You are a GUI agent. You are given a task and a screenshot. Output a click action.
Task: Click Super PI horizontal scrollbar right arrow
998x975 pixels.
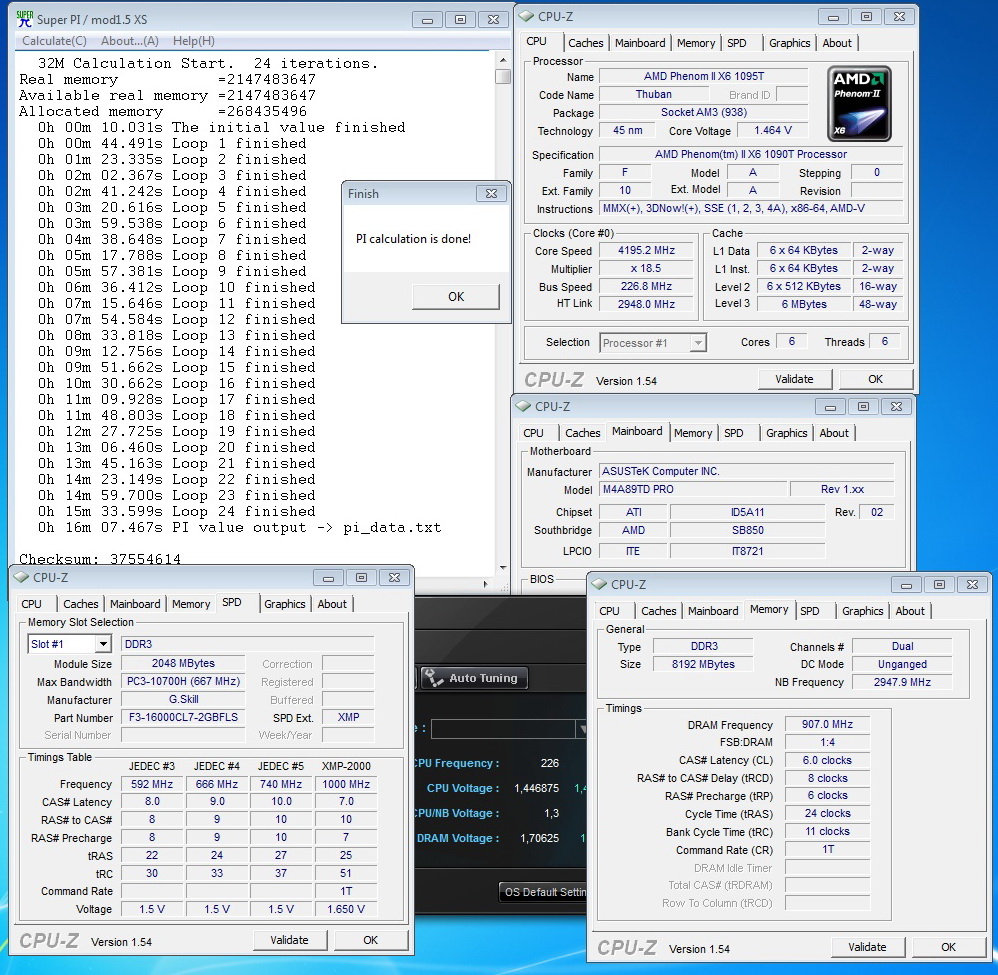point(486,583)
